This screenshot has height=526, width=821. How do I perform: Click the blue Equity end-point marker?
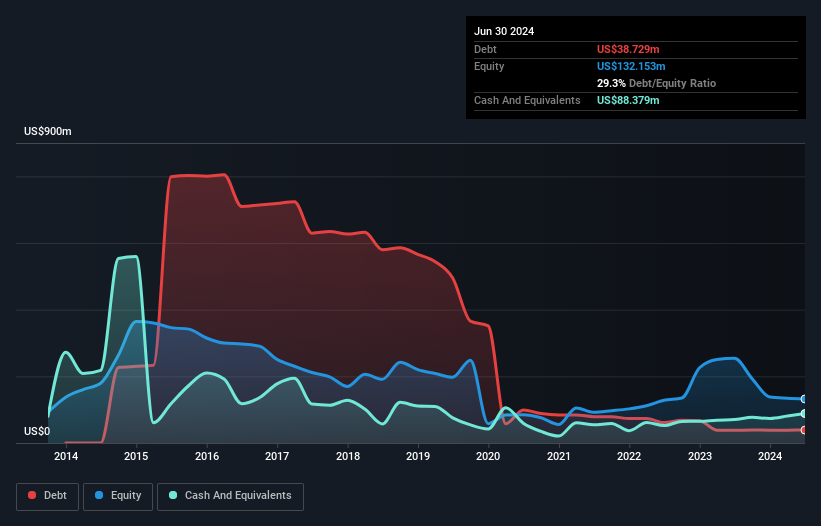[x=804, y=399]
